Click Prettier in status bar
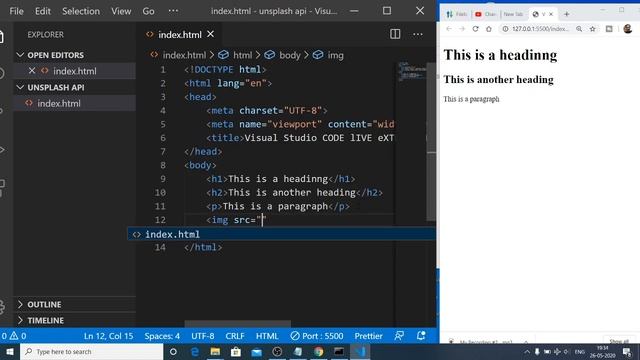 click(x=368, y=336)
